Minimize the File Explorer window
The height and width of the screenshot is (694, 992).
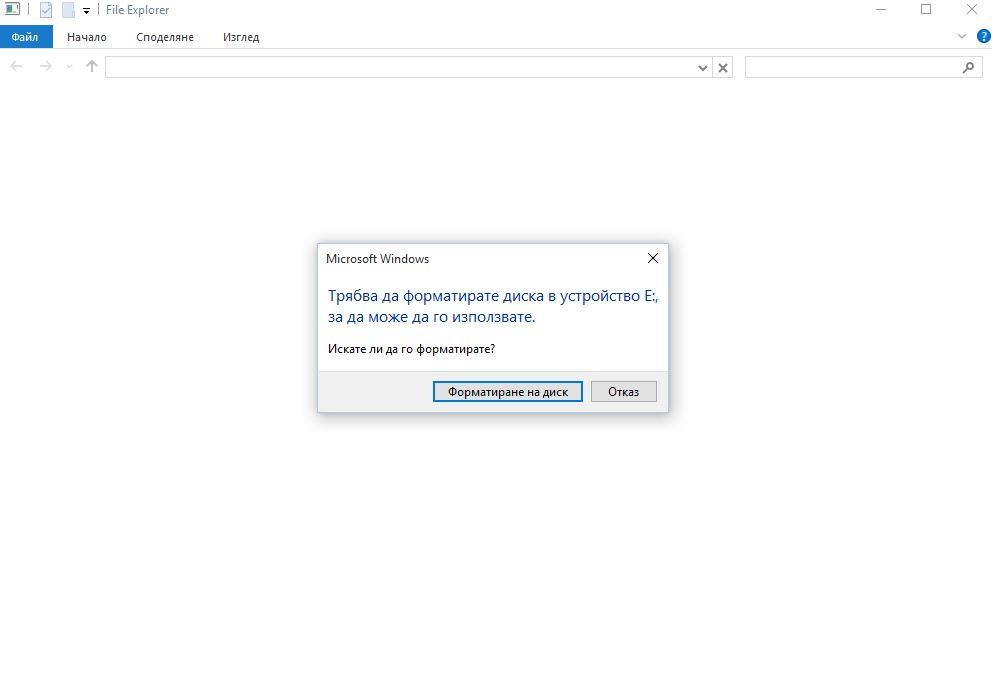(x=881, y=9)
